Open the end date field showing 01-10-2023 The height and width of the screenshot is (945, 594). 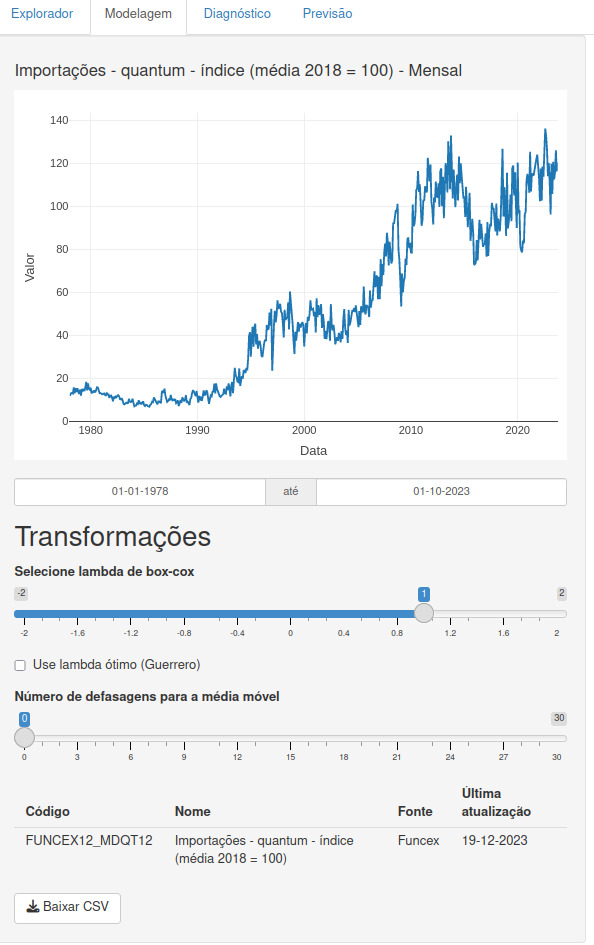[440, 492]
